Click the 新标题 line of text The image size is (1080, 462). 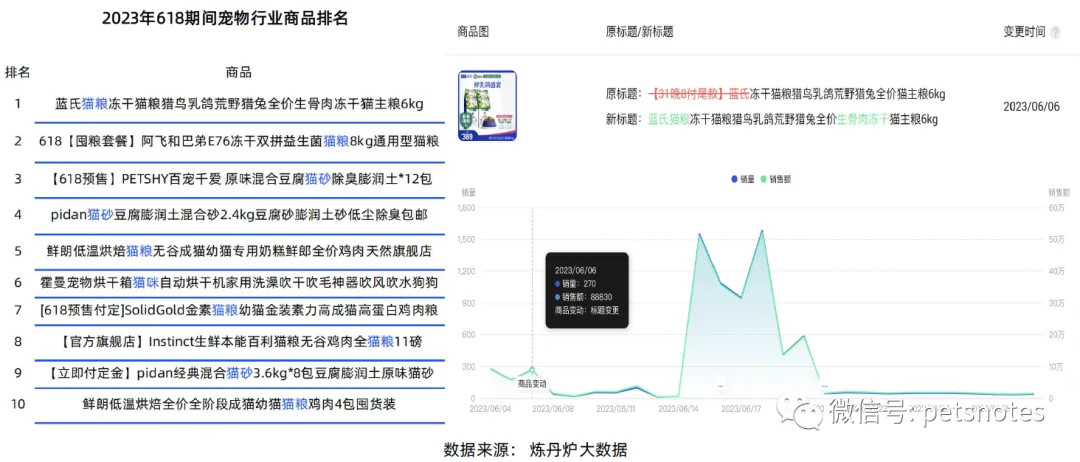pos(772,119)
